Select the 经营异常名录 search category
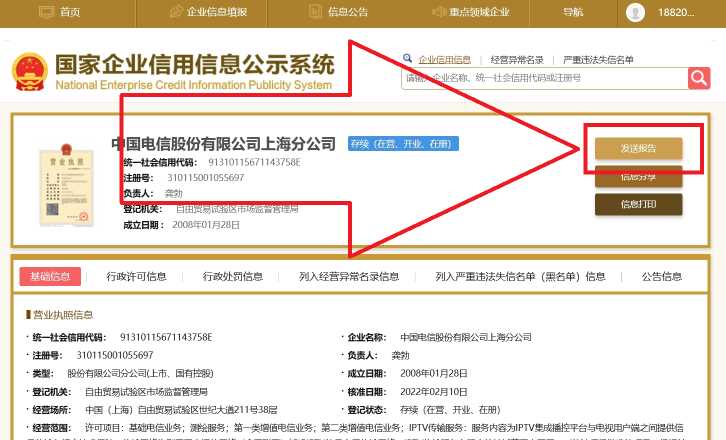The image size is (726, 440). (517, 60)
